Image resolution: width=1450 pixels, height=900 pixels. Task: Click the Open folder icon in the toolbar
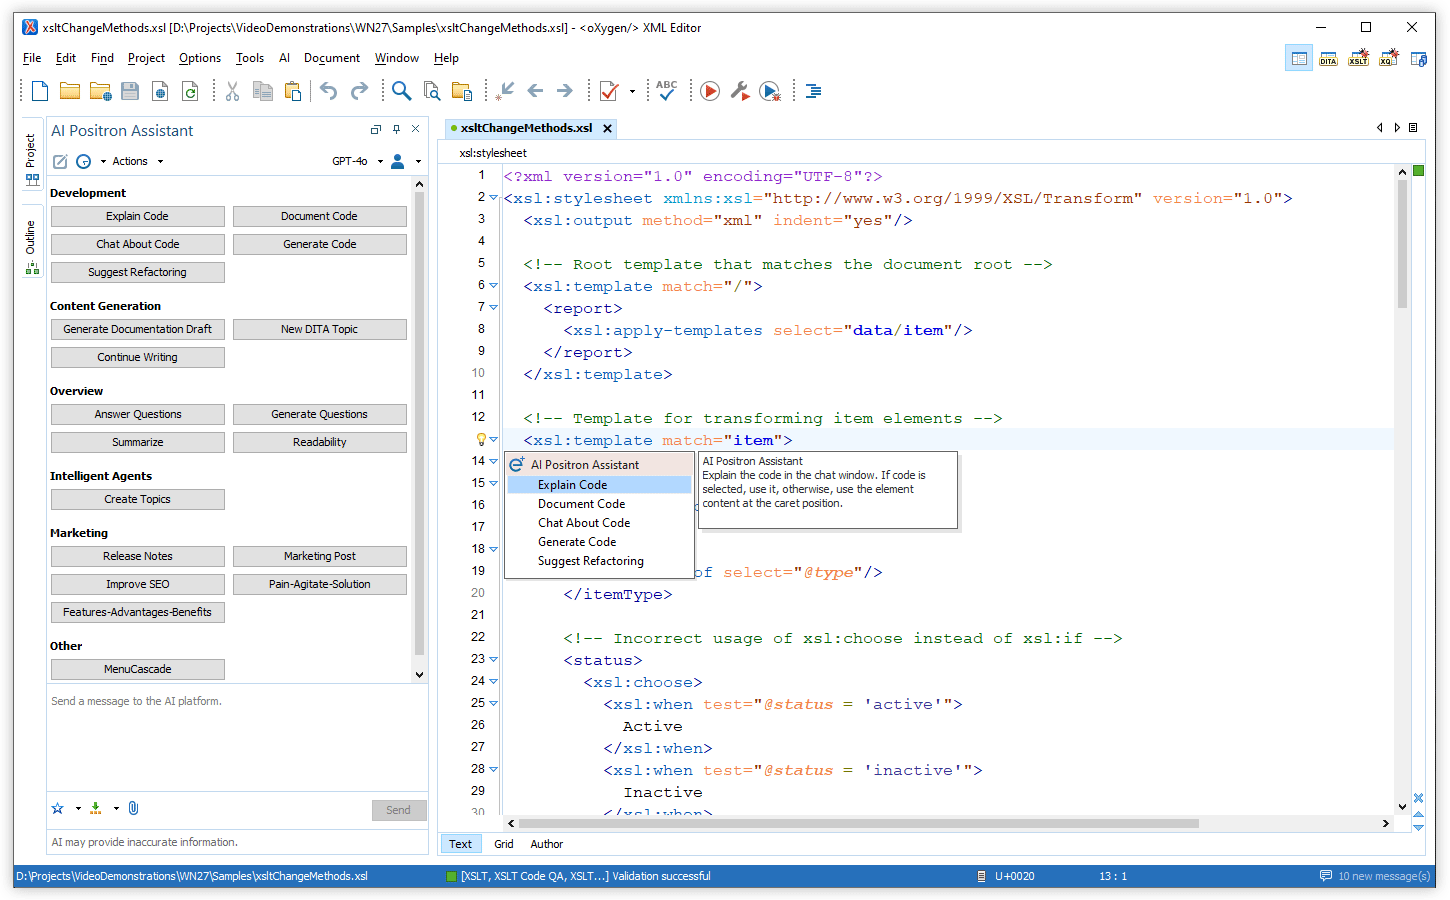point(70,91)
